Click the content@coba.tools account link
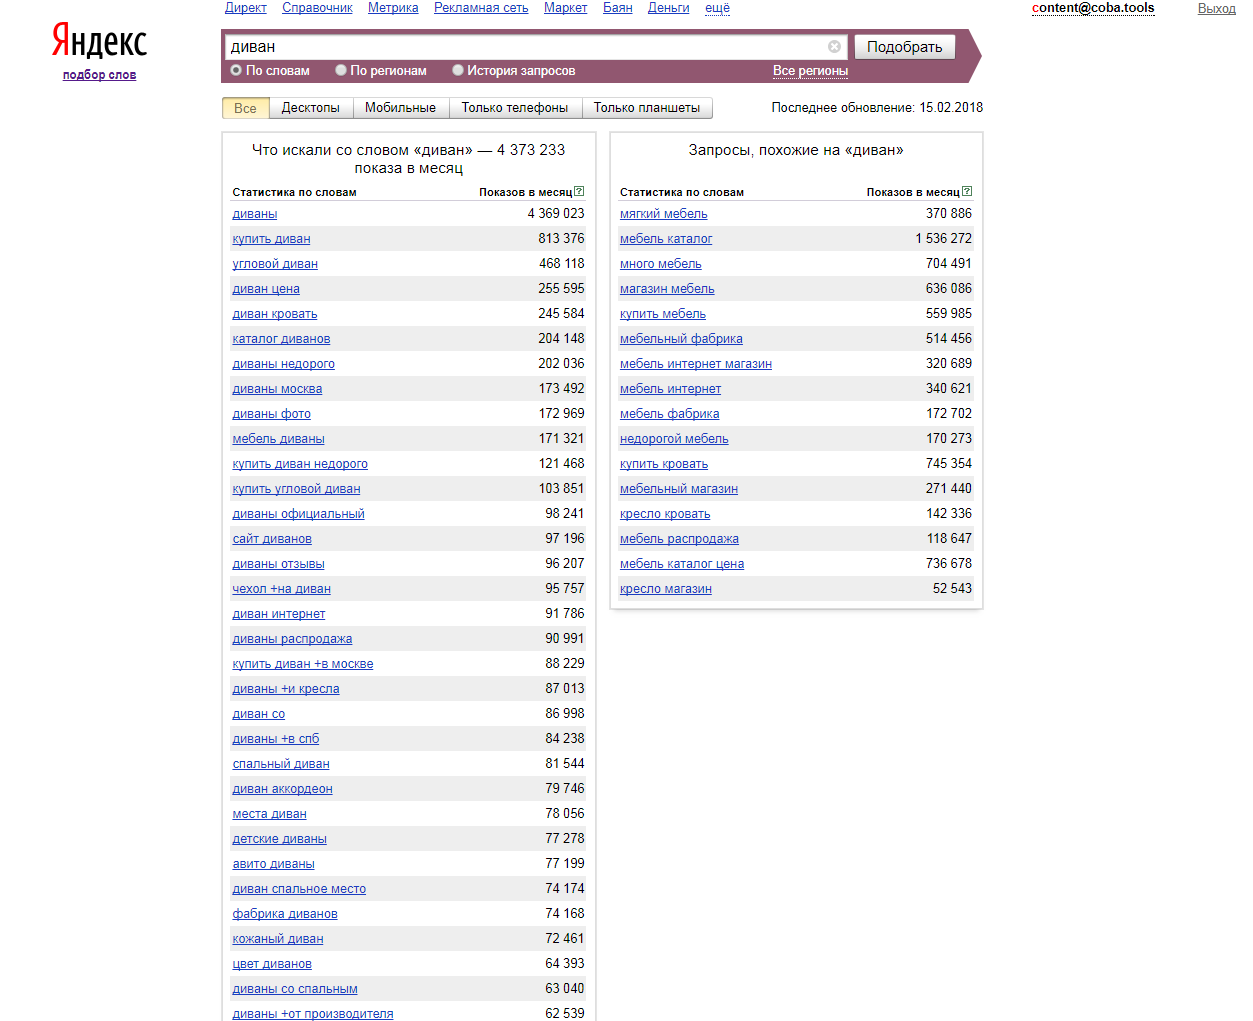The width and height of the screenshot is (1253, 1021). [x=1093, y=8]
